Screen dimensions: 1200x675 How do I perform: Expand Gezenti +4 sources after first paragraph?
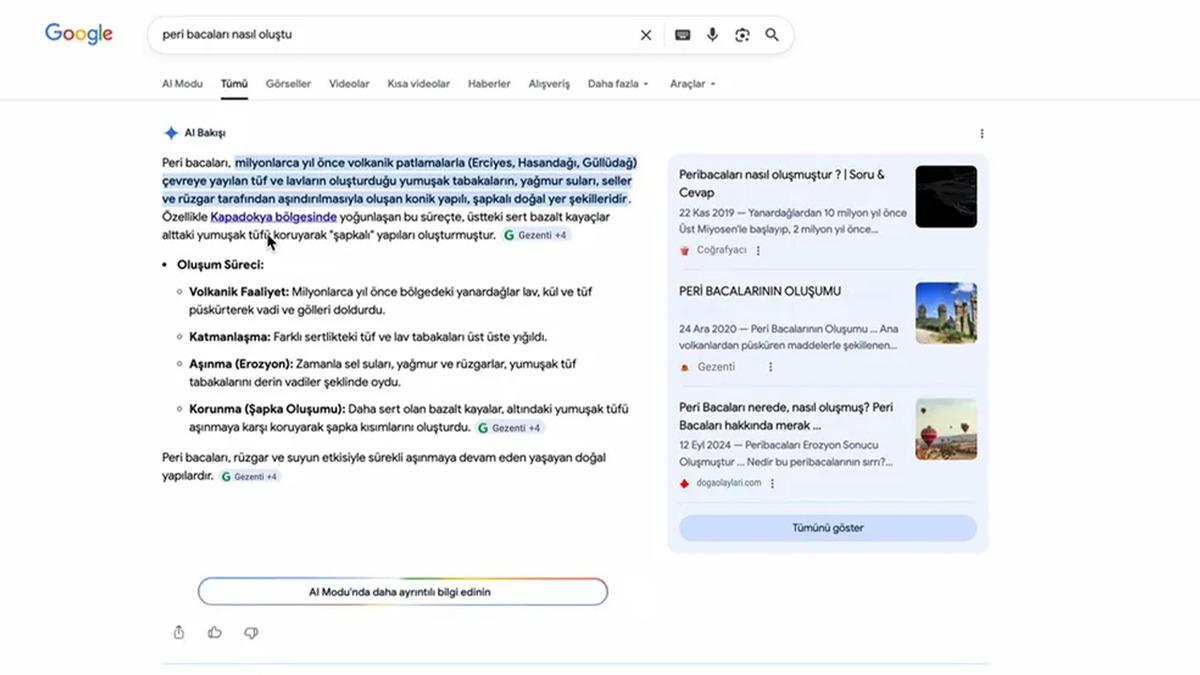click(x=537, y=235)
